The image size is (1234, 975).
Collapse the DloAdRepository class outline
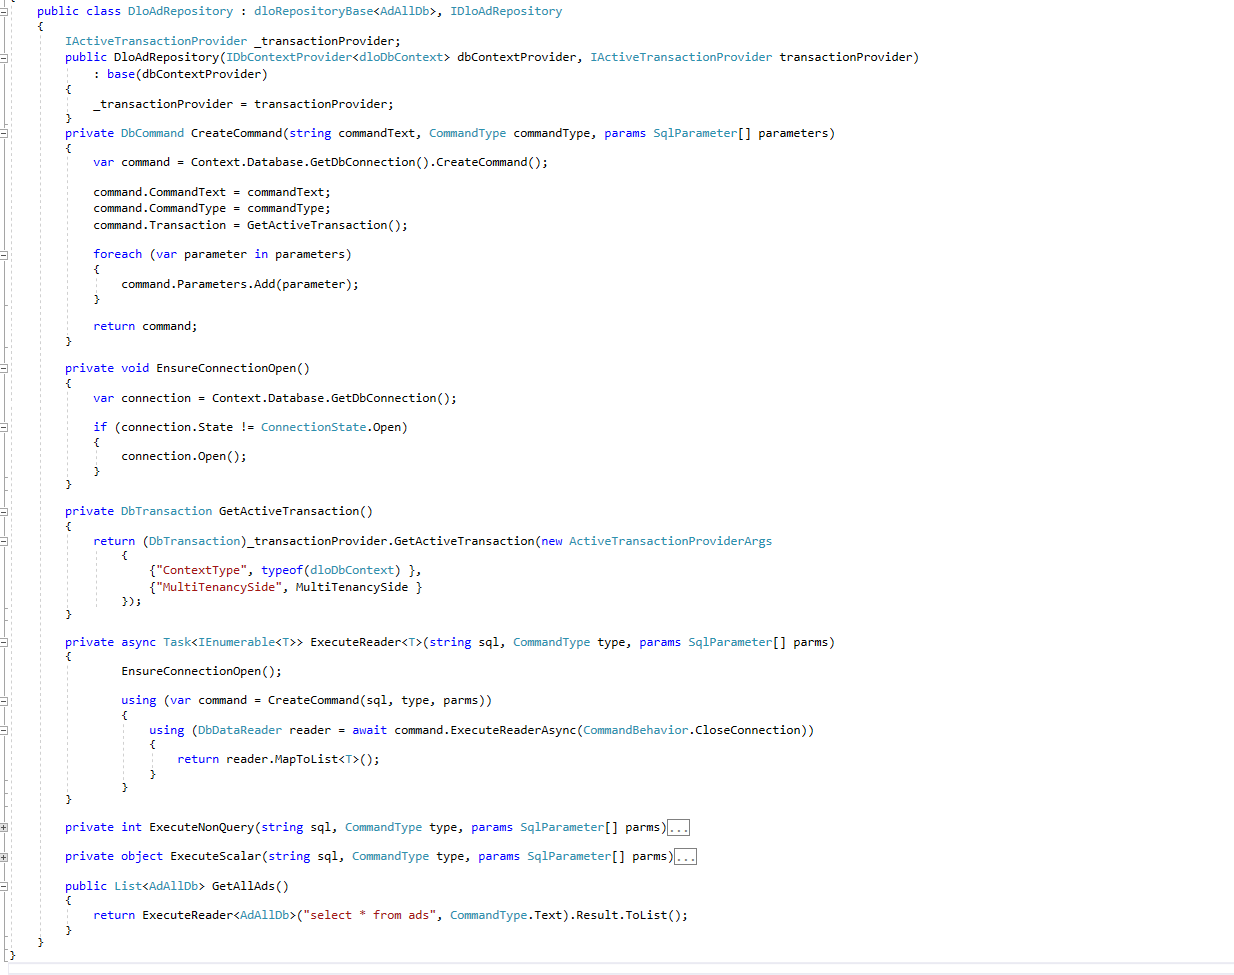(x=4, y=11)
